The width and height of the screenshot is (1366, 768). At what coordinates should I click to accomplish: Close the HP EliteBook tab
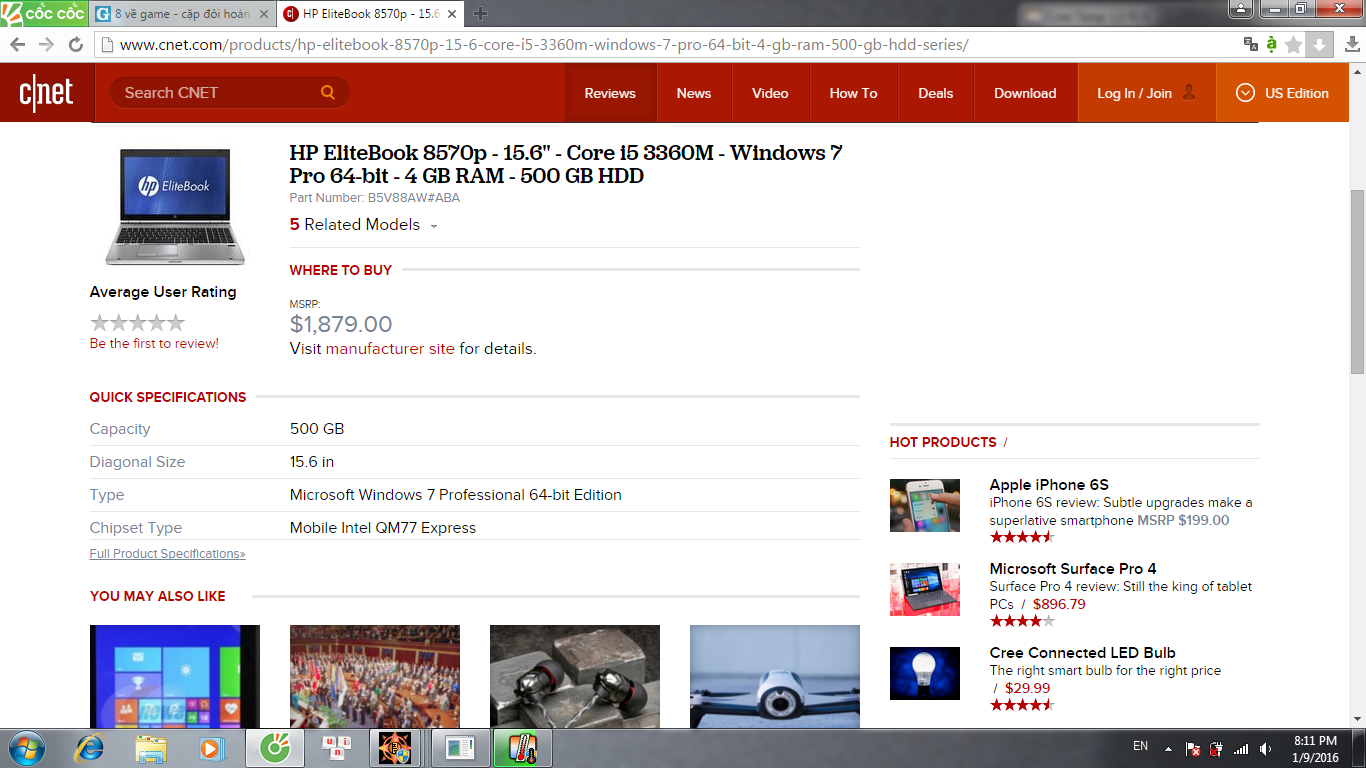click(453, 14)
